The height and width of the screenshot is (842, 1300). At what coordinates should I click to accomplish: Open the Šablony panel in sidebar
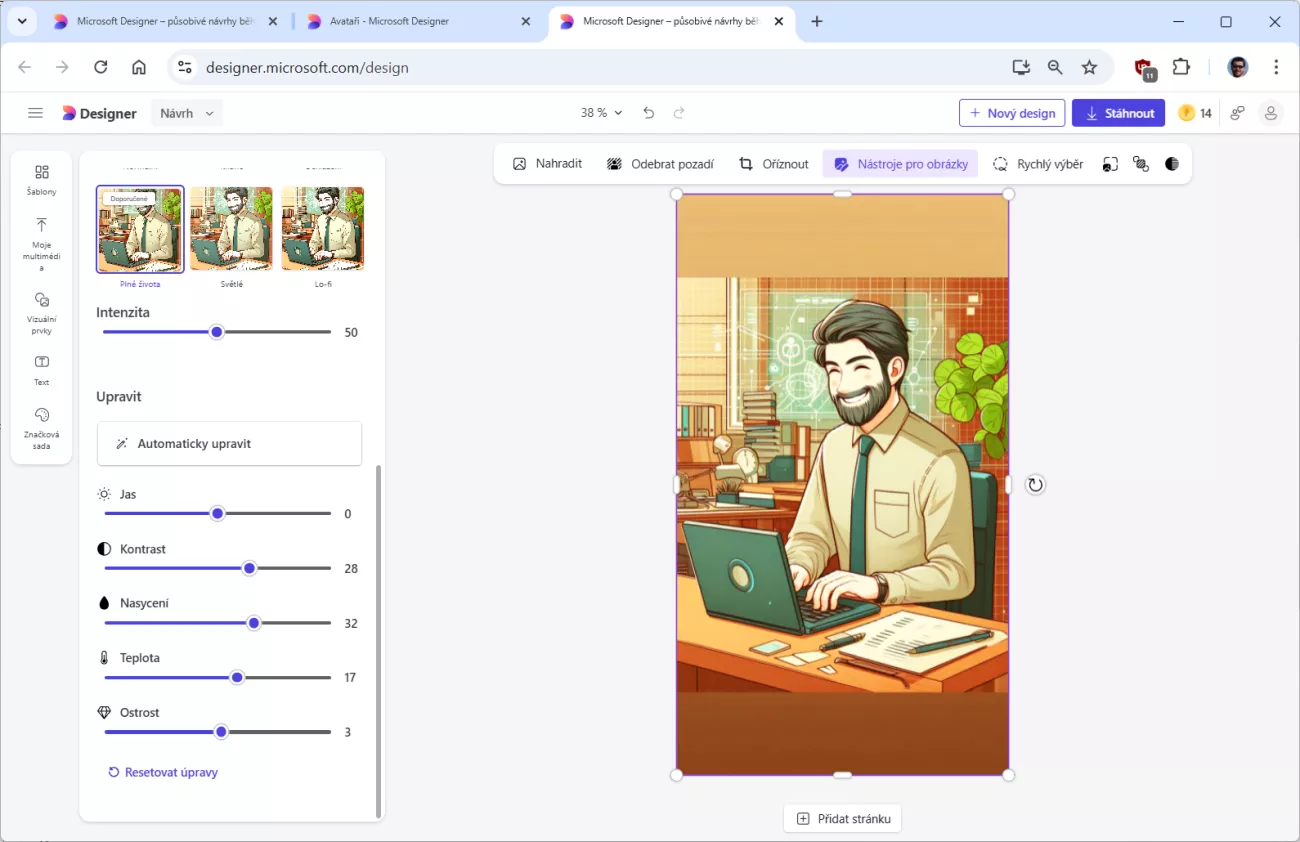click(x=41, y=179)
